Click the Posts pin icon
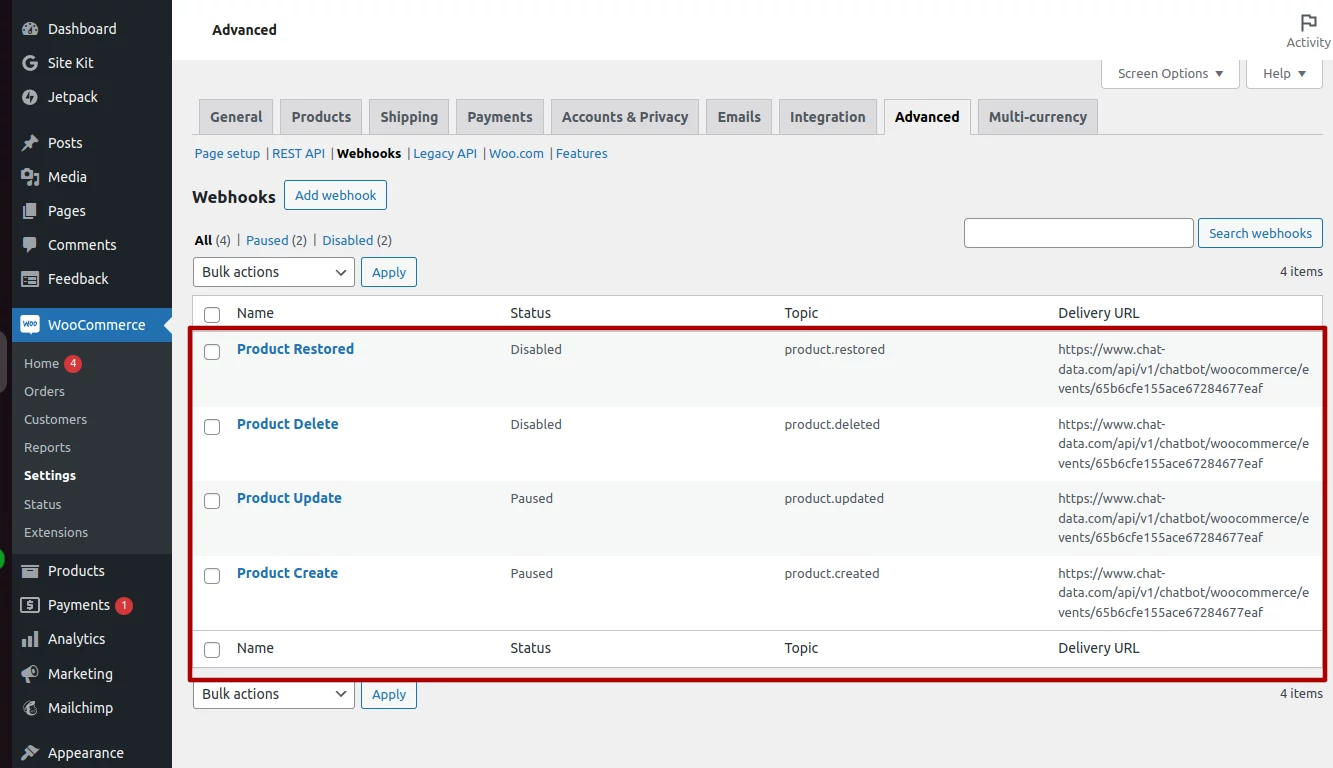The height and width of the screenshot is (768, 1333). click(x=30, y=143)
